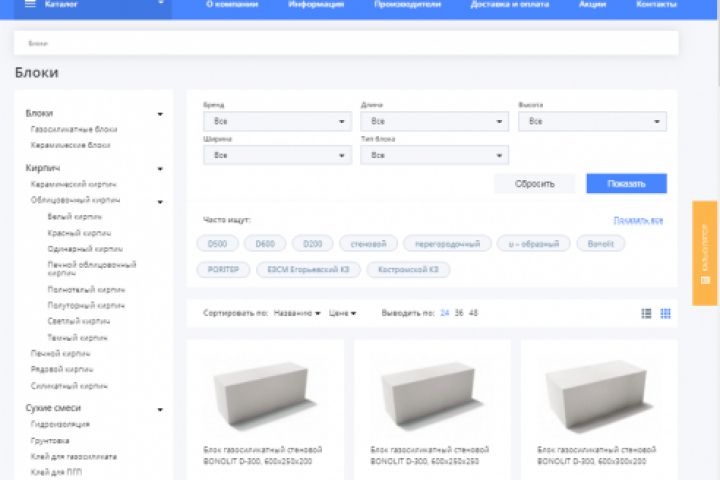Open Полуторный кирпич category
This screenshot has width=720, height=480.
coord(86,305)
